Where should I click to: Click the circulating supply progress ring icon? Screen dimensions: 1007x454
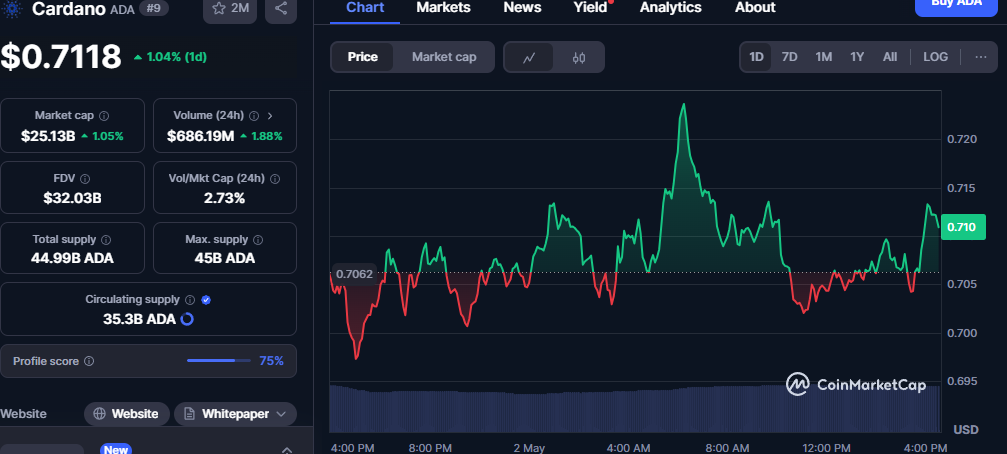(187, 319)
